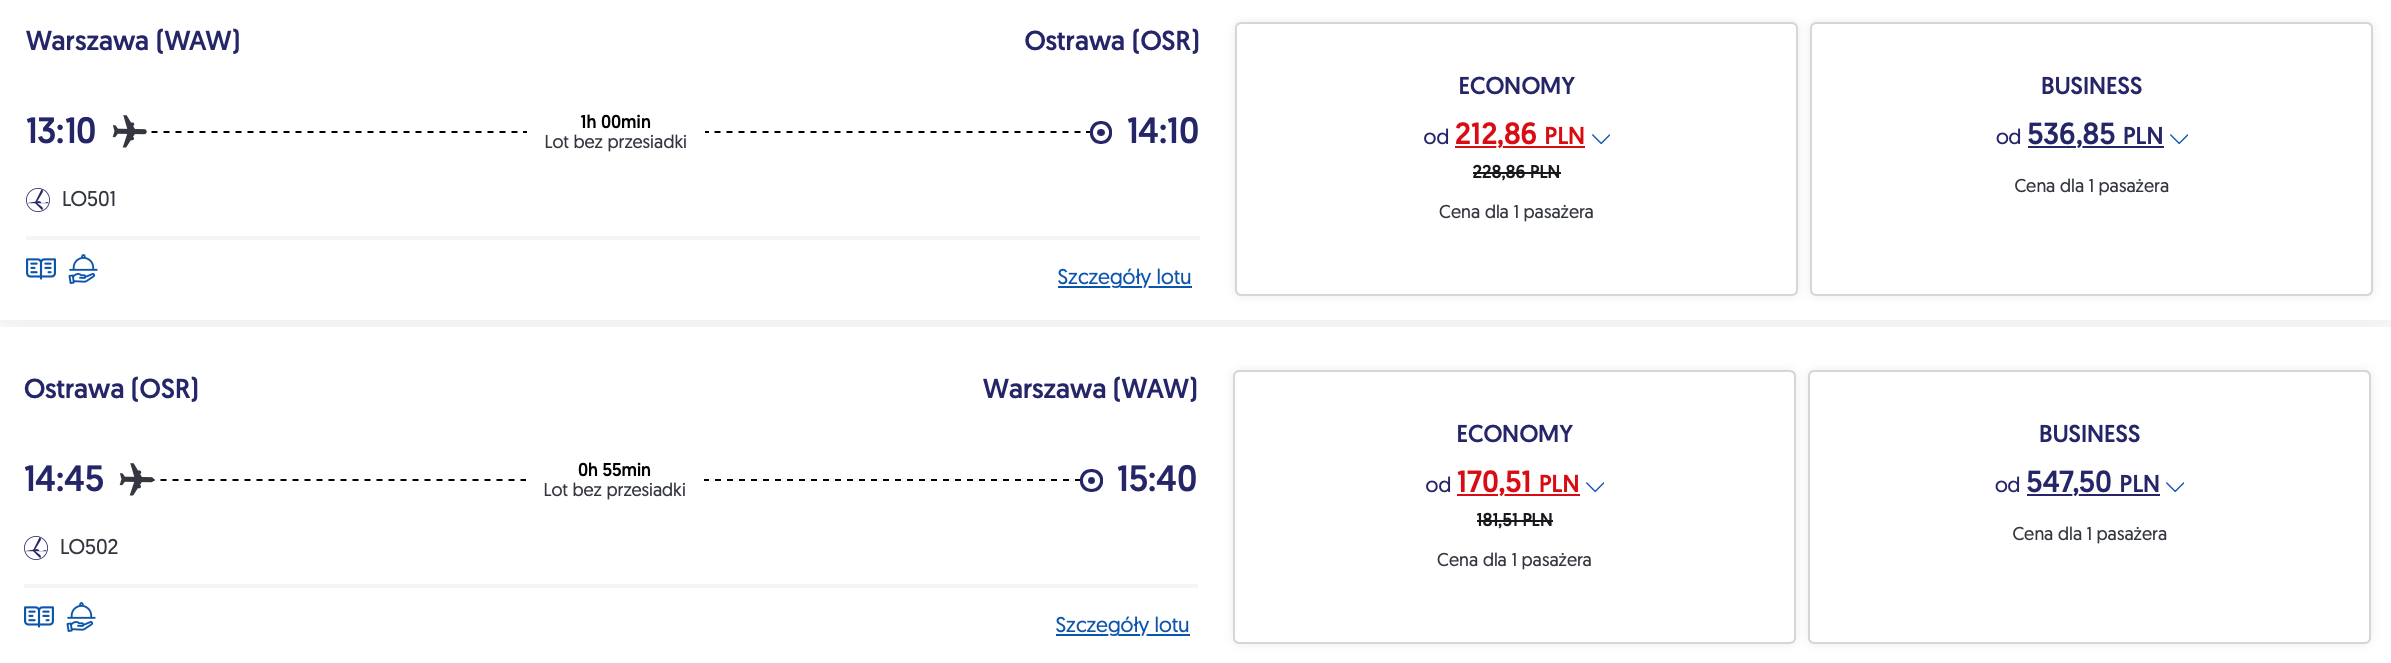This screenshot has height=663, width=2391.
Task: Click the arrival marker icon before 14:10
Action: 1100,132
